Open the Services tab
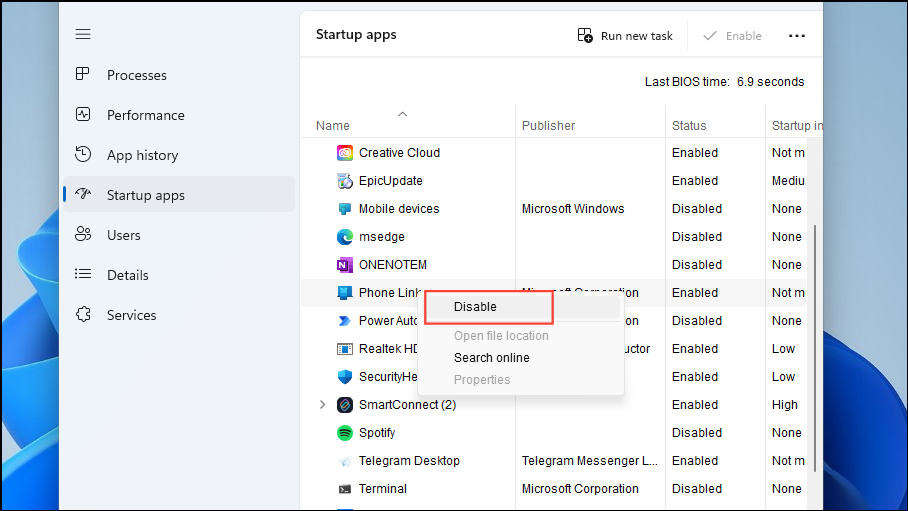908x511 pixels. (179, 315)
